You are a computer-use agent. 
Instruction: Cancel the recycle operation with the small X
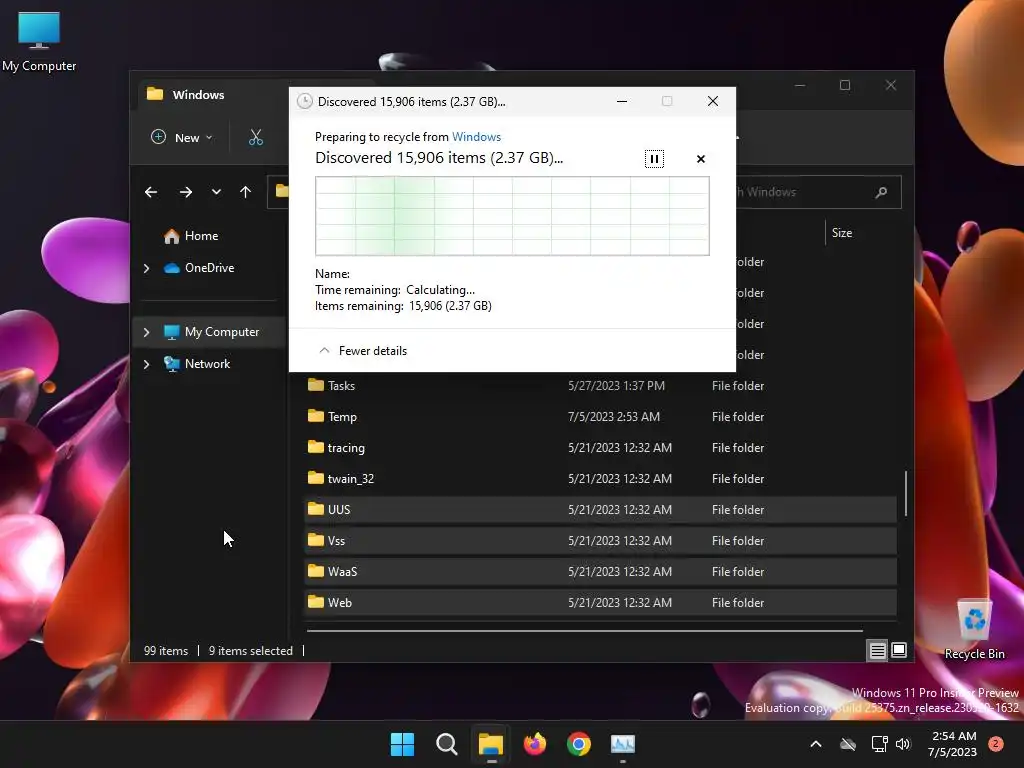click(701, 159)
